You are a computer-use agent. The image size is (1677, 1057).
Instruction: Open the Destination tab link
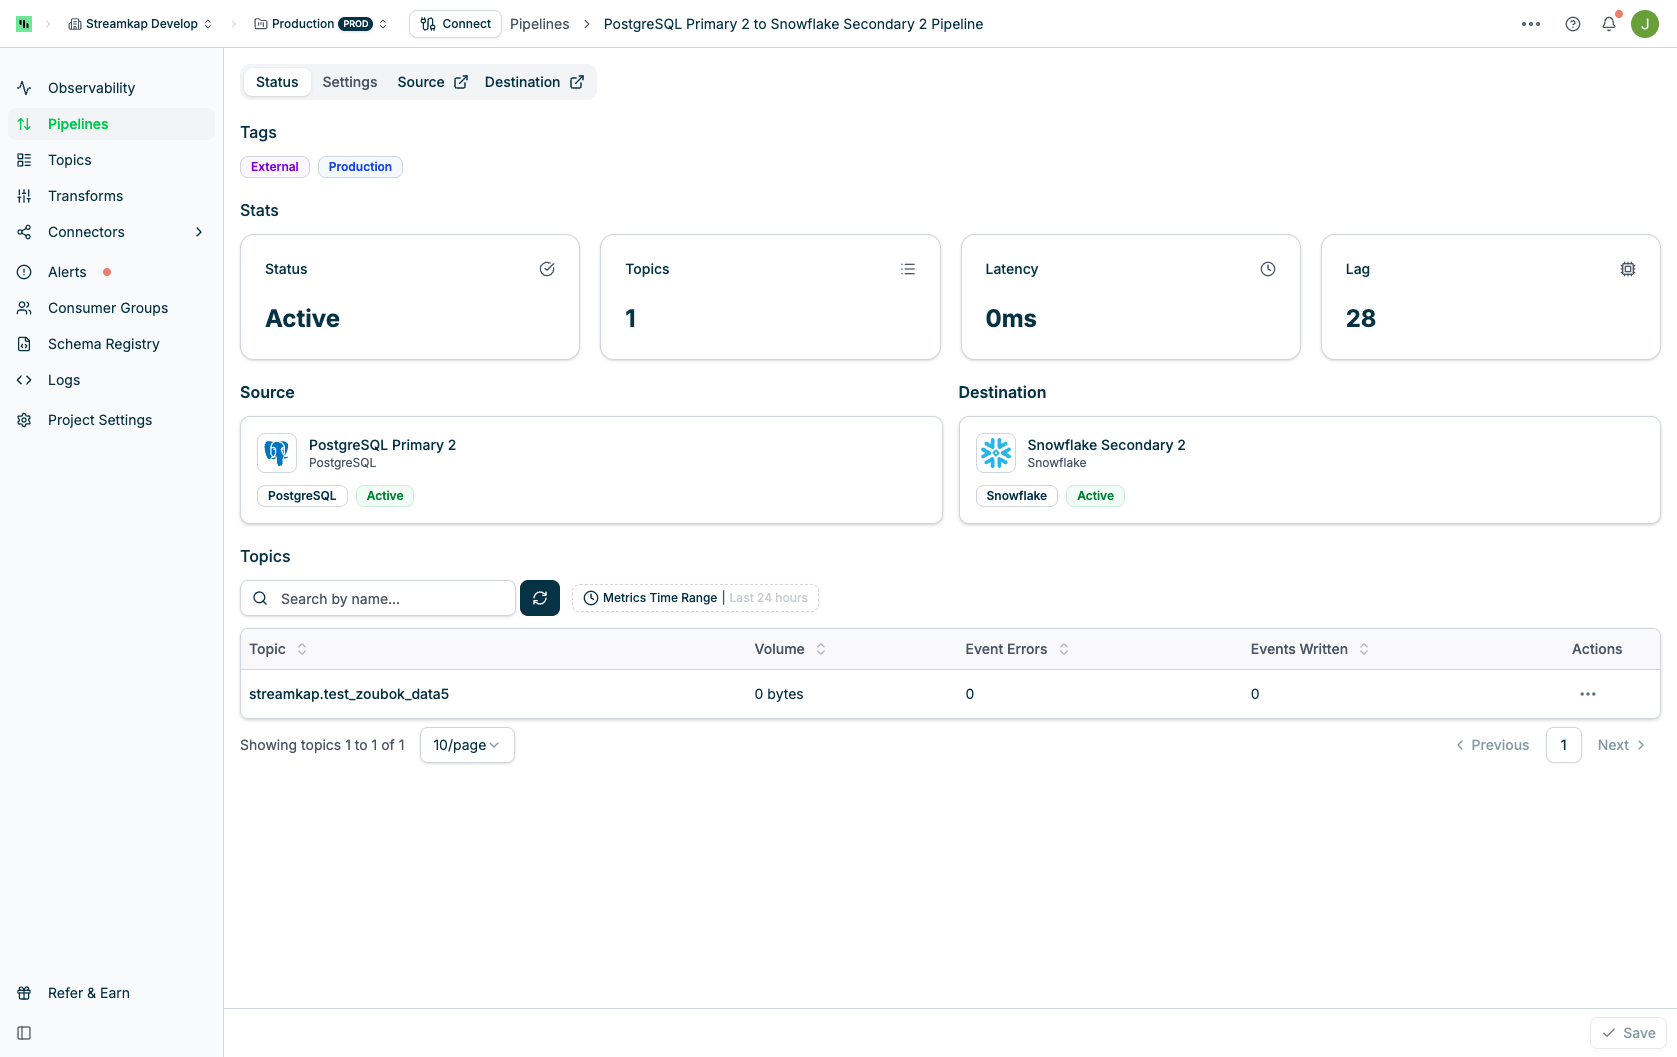(534, 82)
